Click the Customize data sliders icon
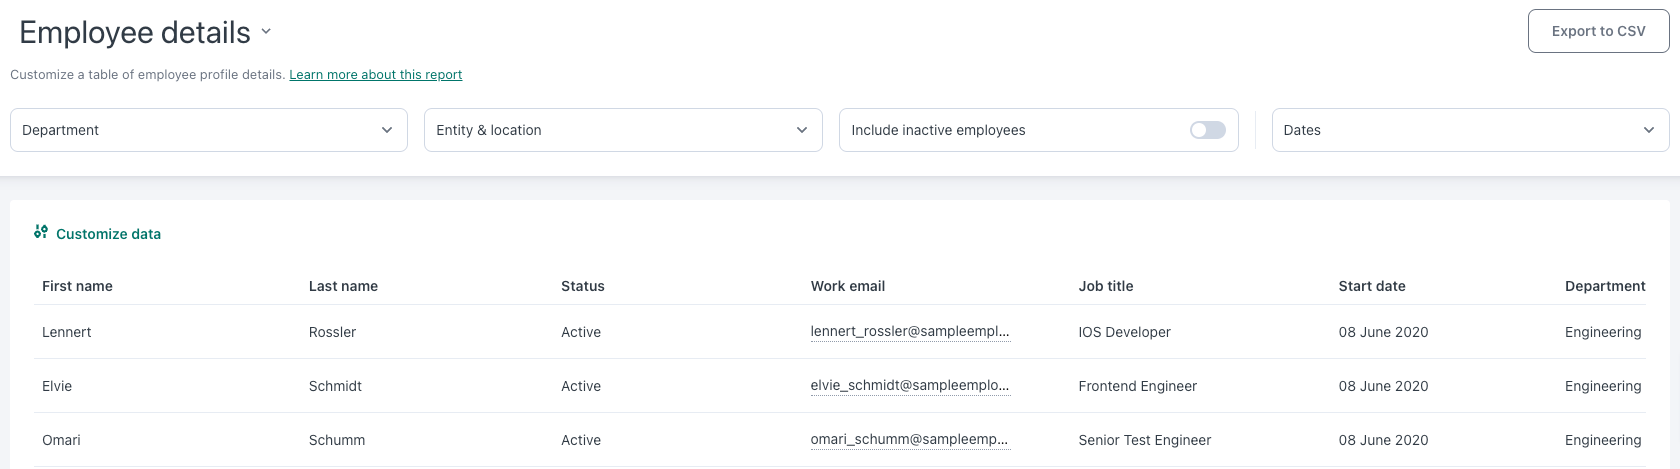1680x469 pixels. tap(41, 232)
